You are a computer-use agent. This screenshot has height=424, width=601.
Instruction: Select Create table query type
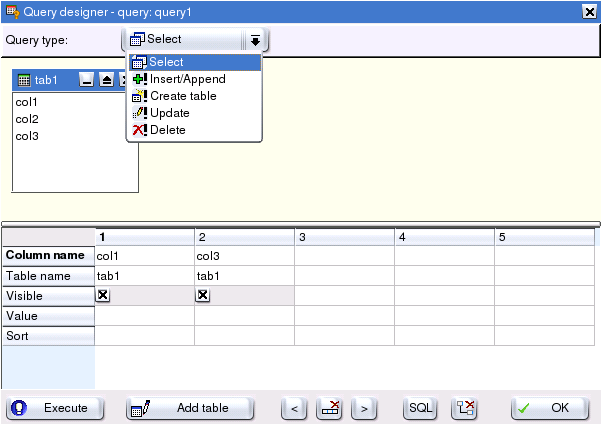183,96
